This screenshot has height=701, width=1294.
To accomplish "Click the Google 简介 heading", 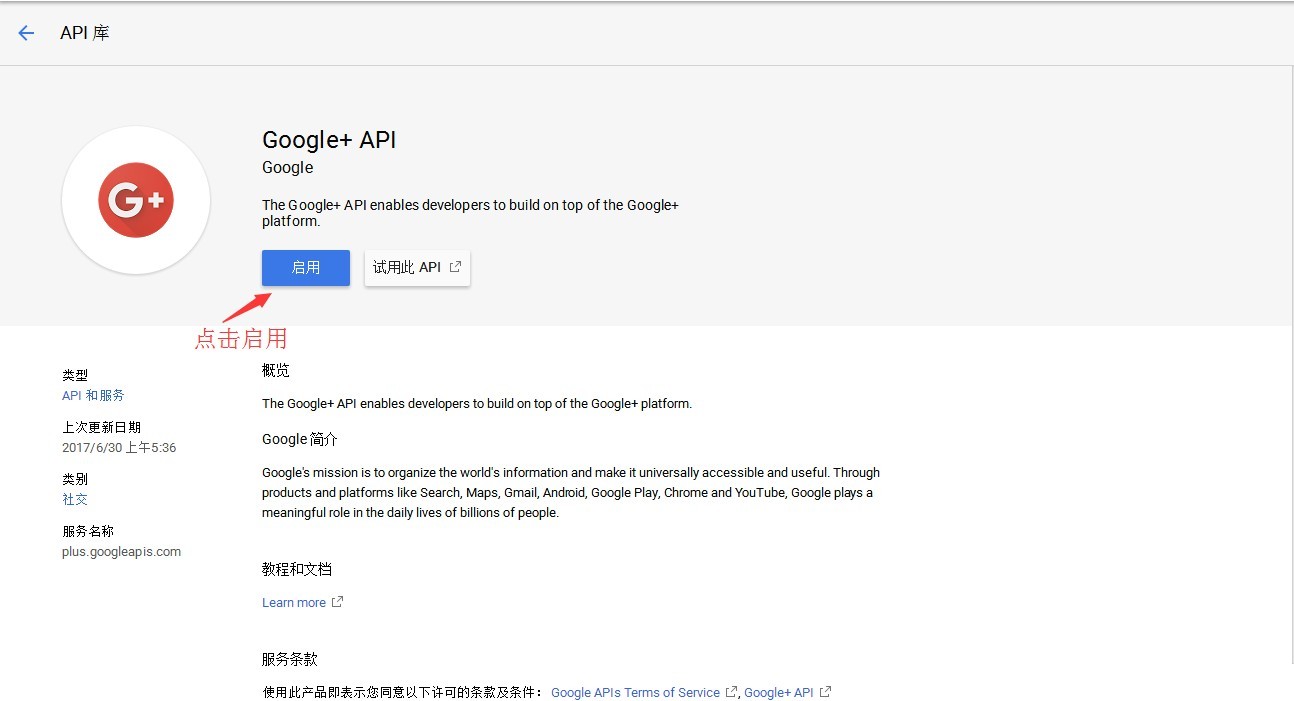I will (300, 440).
